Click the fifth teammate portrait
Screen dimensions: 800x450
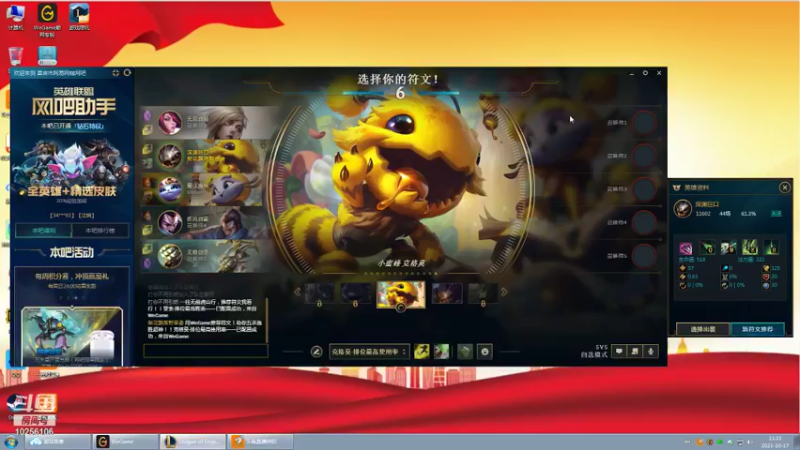[x=169, y=256]
